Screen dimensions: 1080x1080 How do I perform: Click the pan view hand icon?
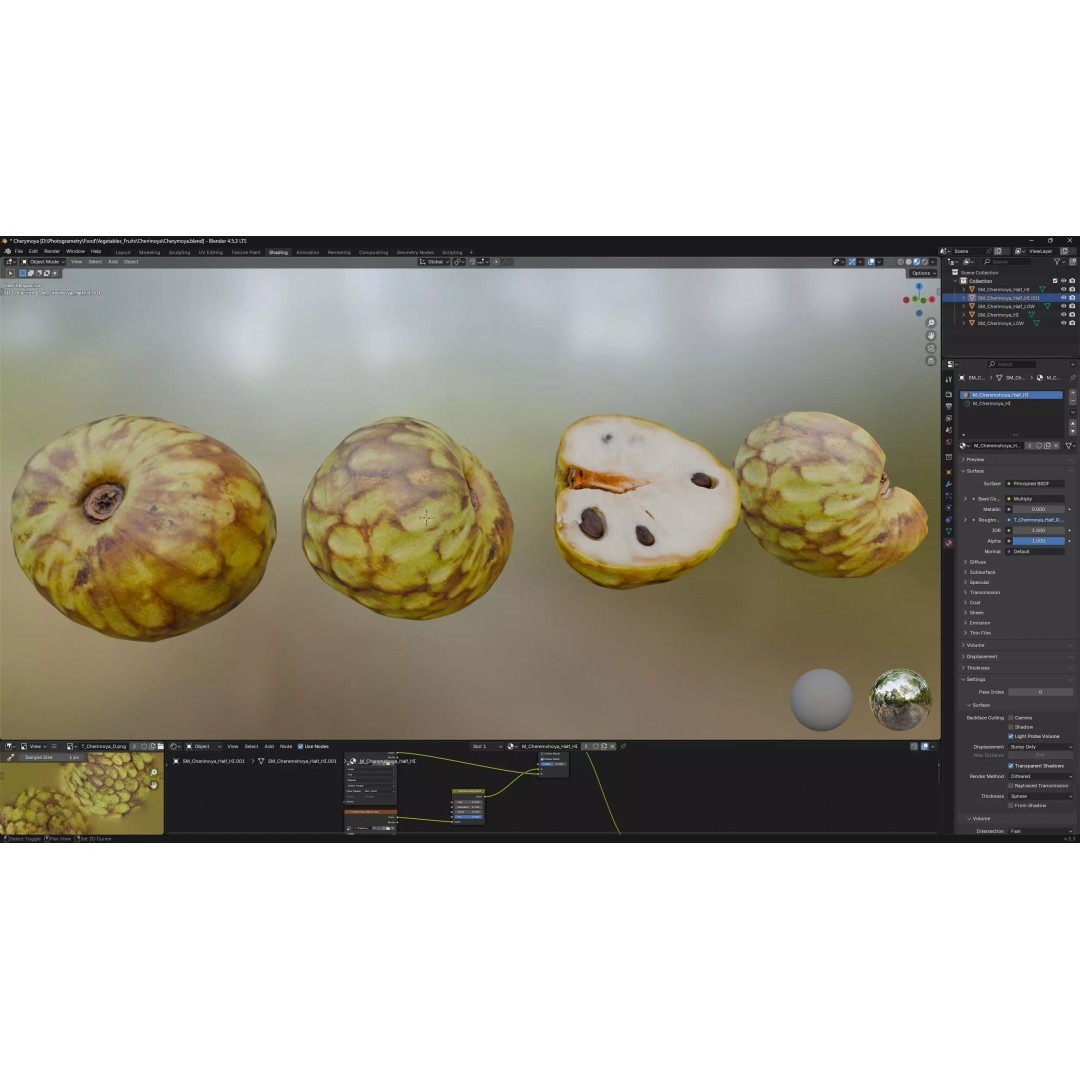pyautogui.click(x=931, y=335)
